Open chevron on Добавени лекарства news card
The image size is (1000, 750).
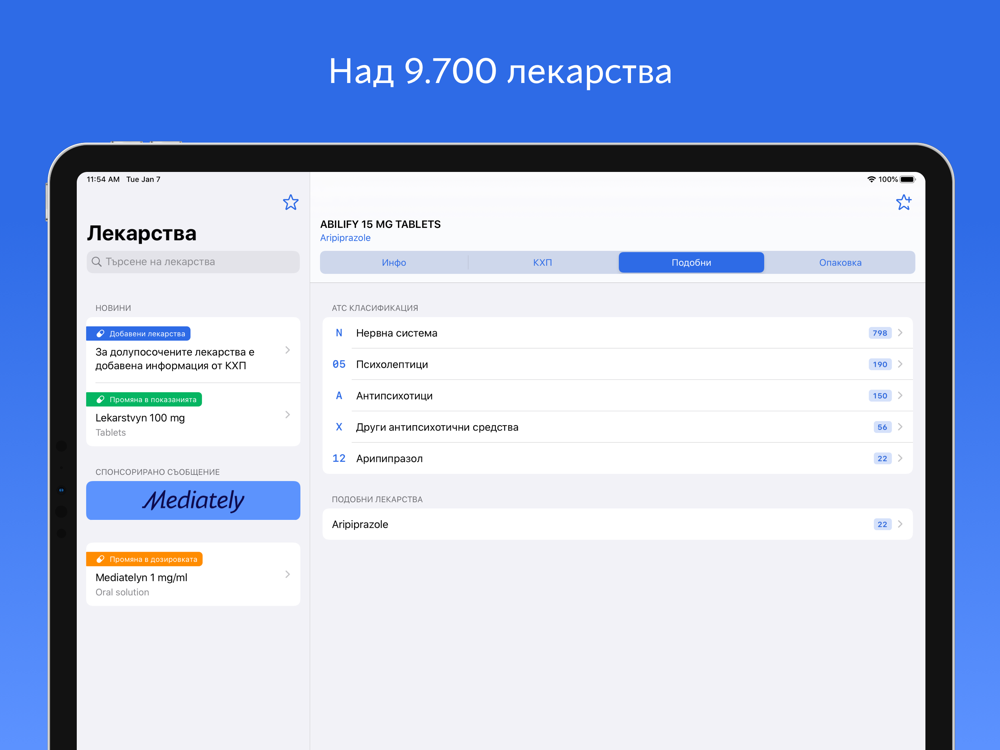(x=288, y=349)
